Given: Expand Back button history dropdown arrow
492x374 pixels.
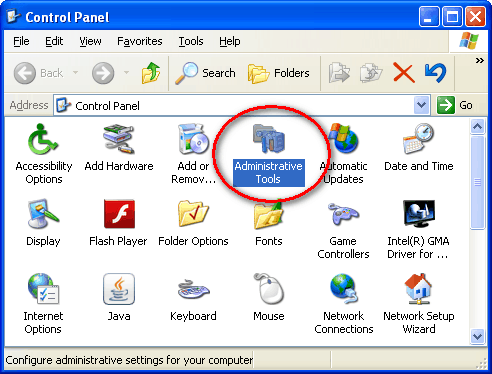Looking at the screenshot, I should [76, 72].
